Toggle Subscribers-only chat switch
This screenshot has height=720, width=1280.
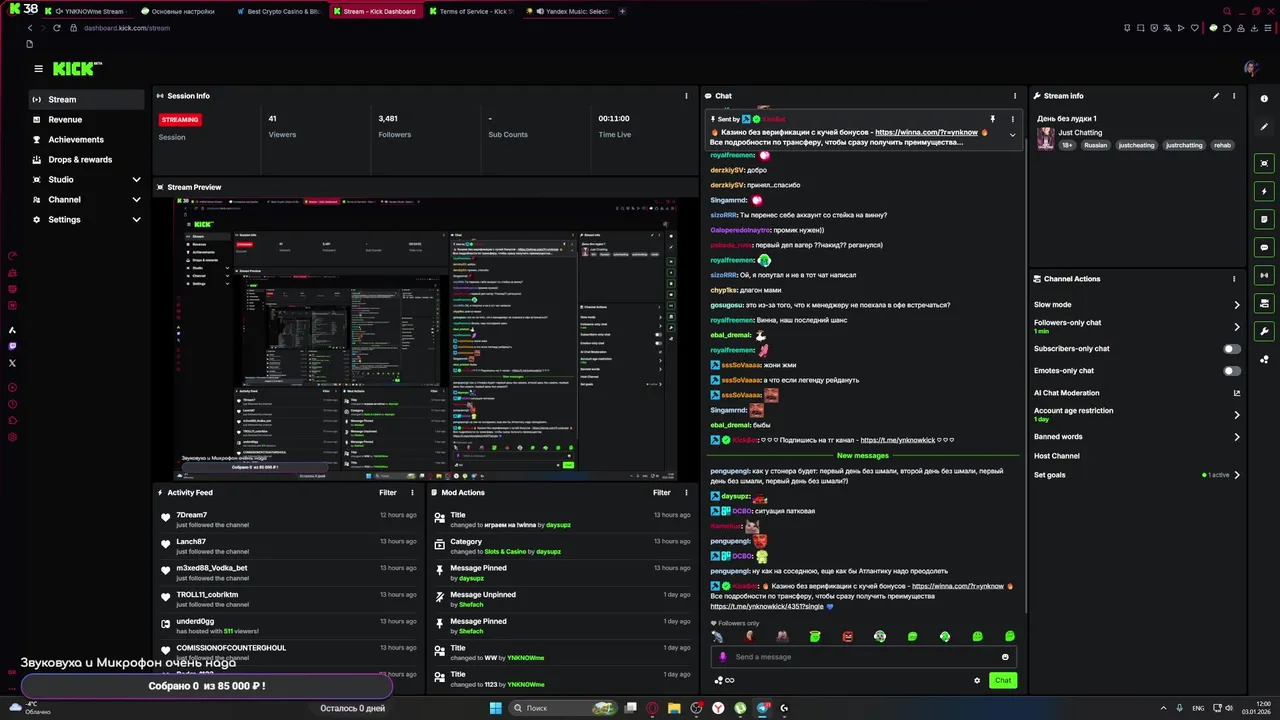click(1232, 349)
